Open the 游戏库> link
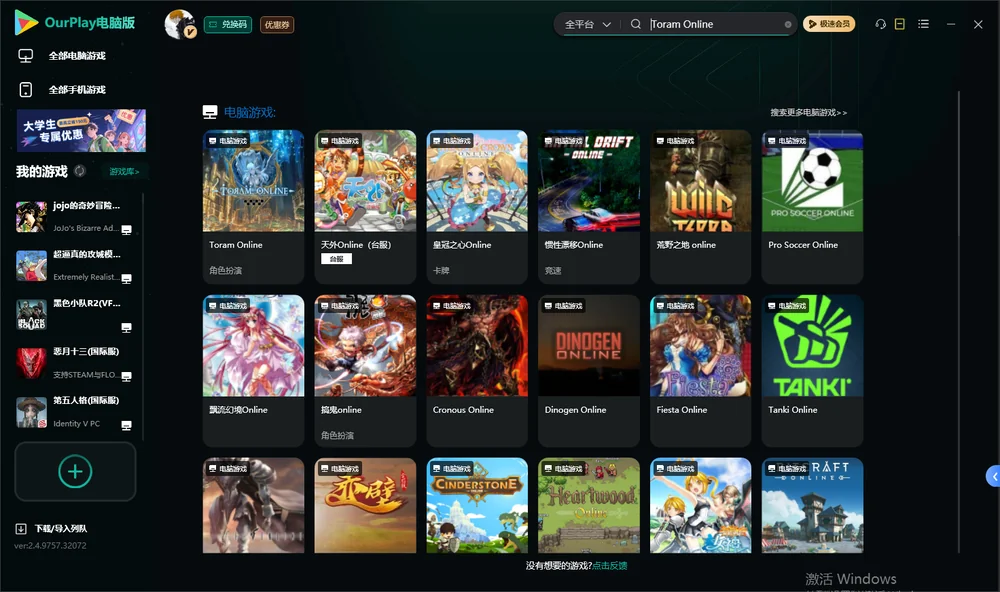Viewport: 1000px width, 592px height. click(x=124, y=172)
